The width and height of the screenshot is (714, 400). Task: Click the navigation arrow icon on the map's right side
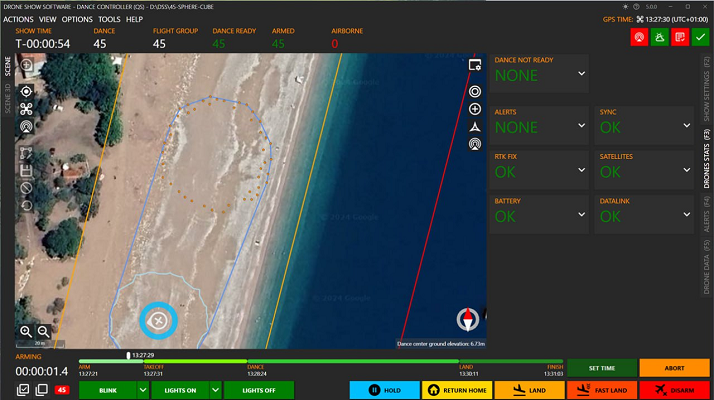pyautogui.click(x=475, y=127)
